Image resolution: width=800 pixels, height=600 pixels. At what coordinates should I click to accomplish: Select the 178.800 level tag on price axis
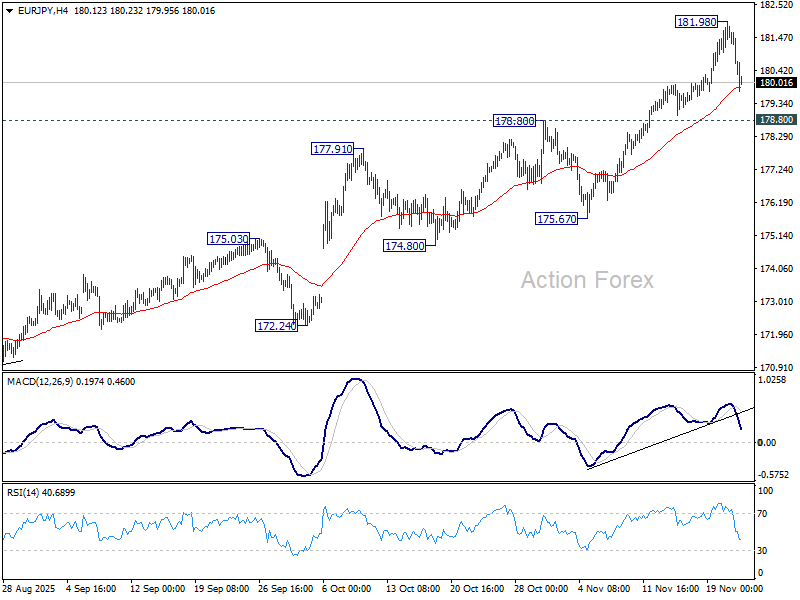click(x=776, y=120)
